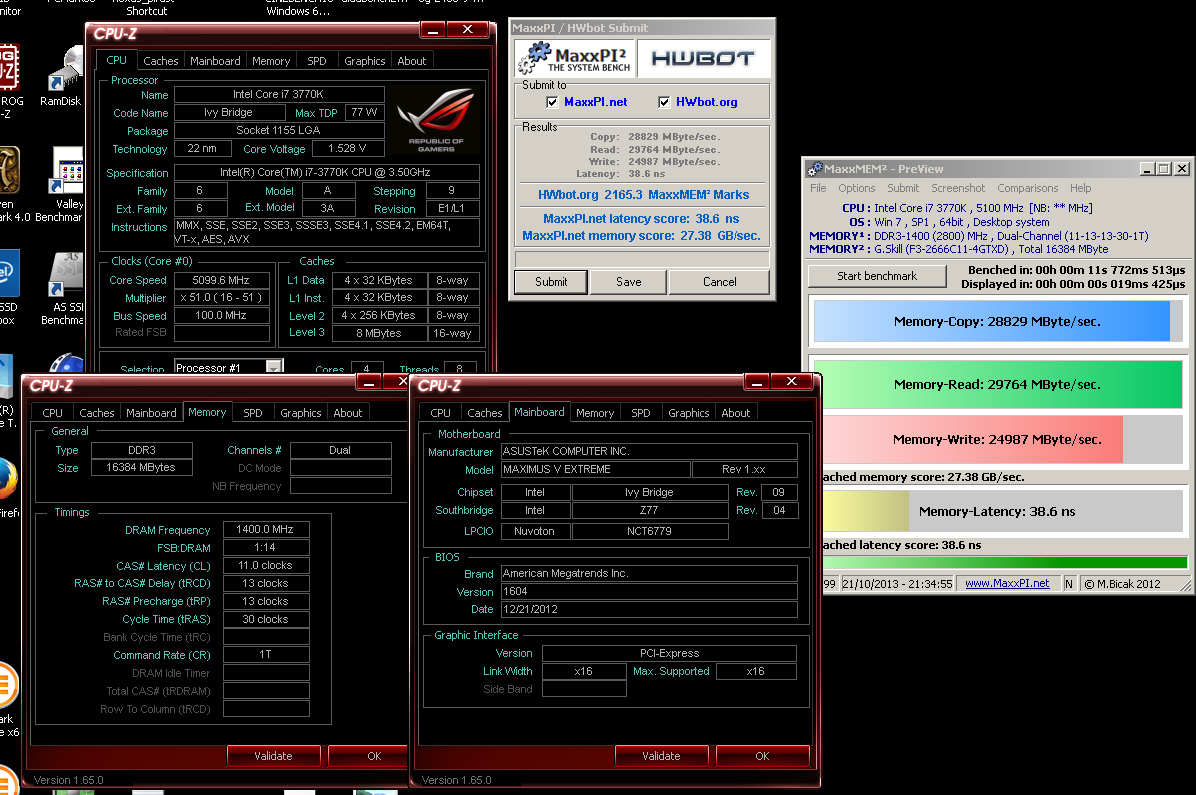Open Mainboard tab in top CPU-Z window
Image resolution: width=1196 pixels, height=795 pixels.
point(215,61)
